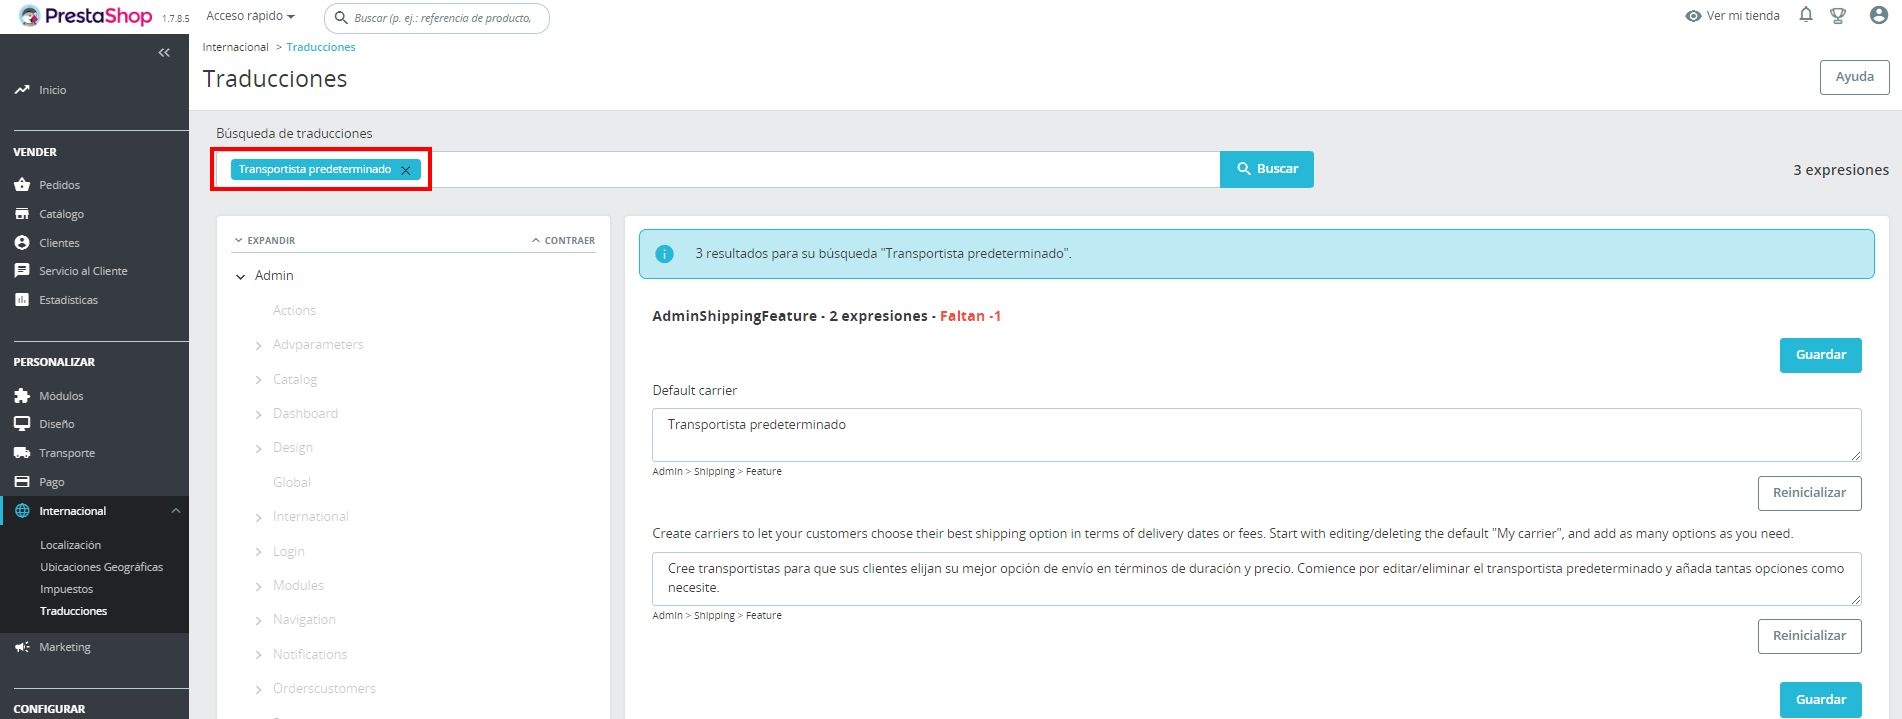Expand the Navigation tree node
The image size is (1902, 719).
coord(259,620)
